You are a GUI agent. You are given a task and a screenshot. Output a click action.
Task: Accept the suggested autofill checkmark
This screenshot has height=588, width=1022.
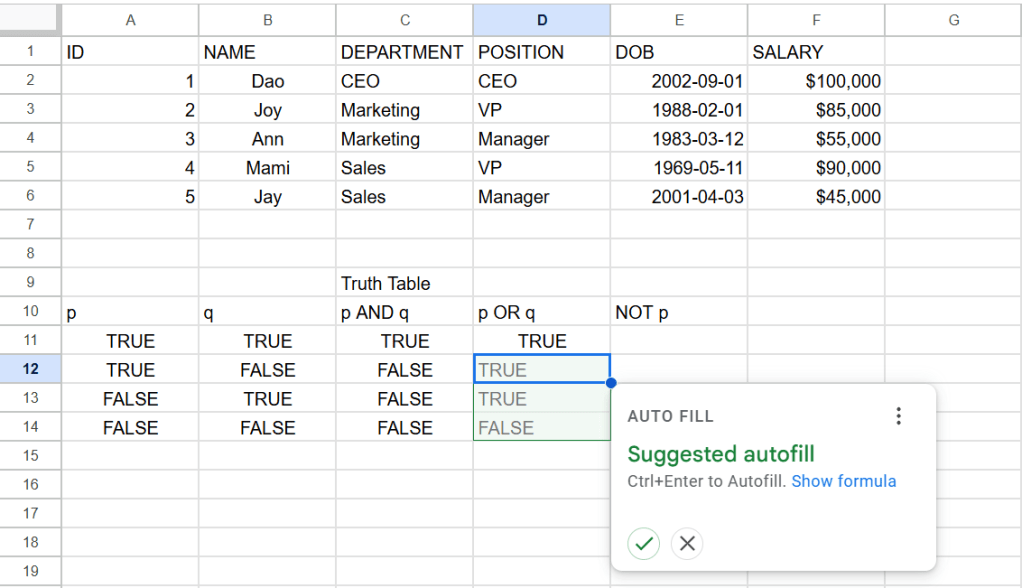point(644,543)
